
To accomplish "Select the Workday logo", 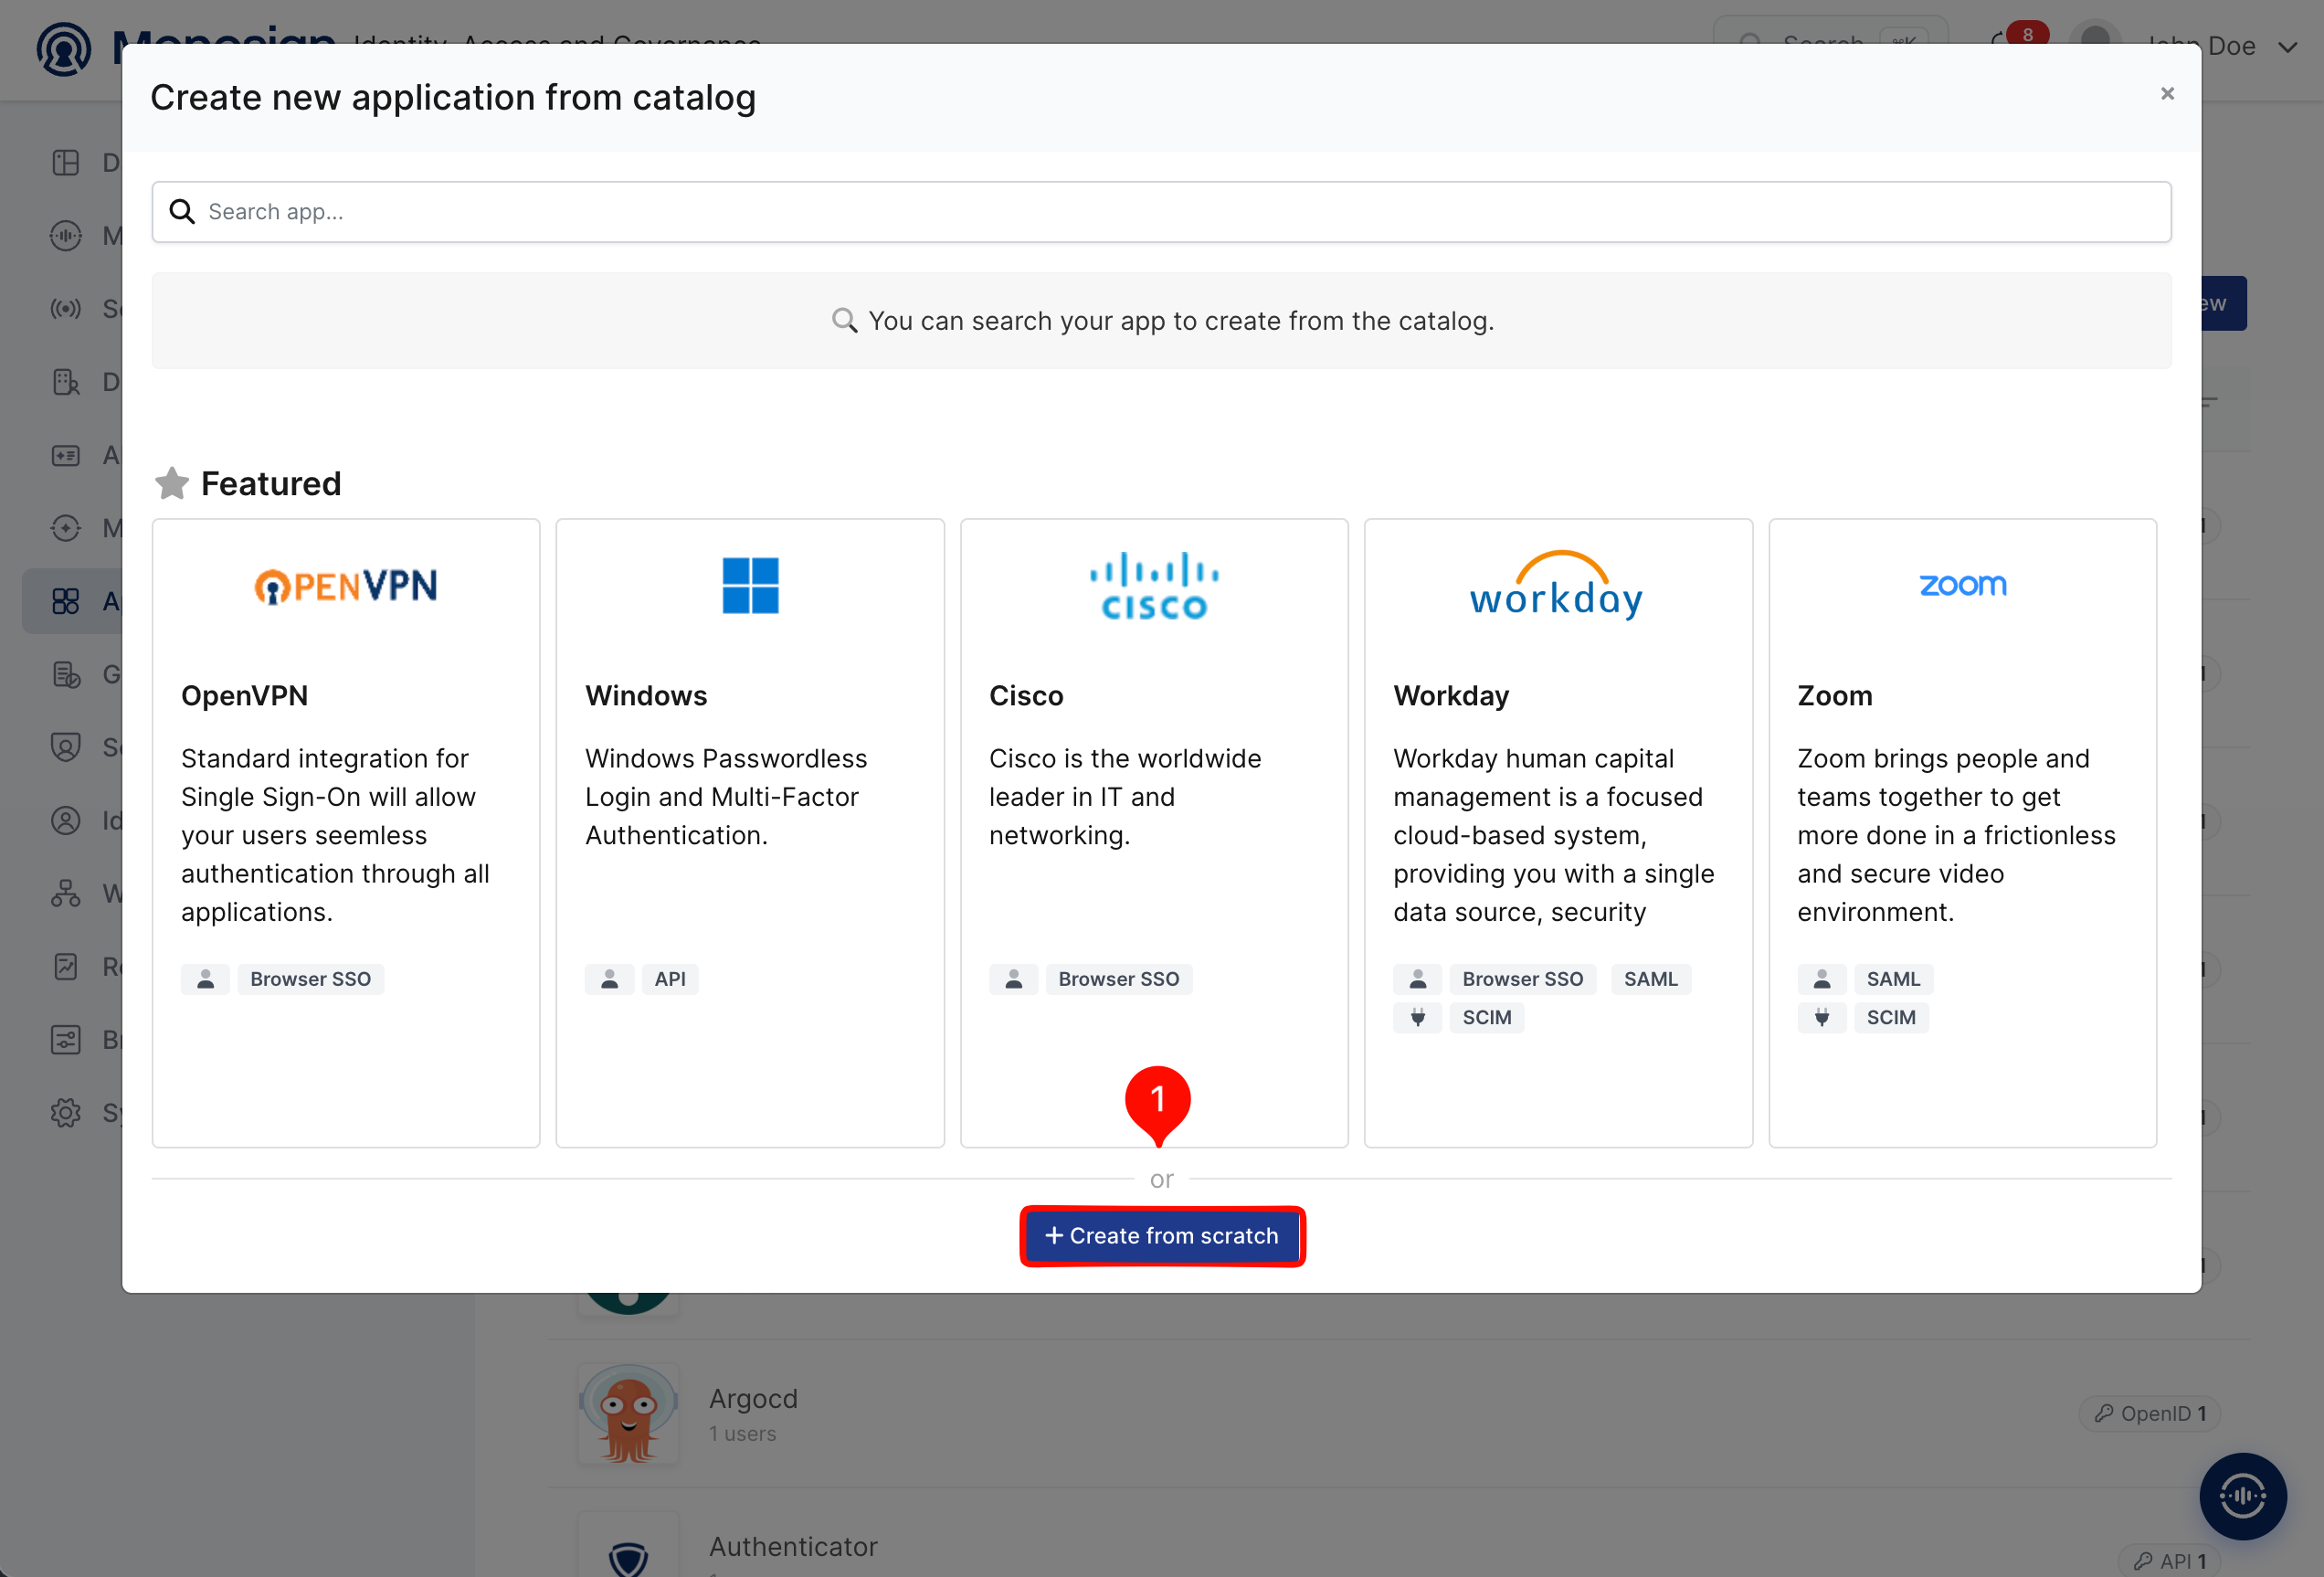I will point(1557,586).
